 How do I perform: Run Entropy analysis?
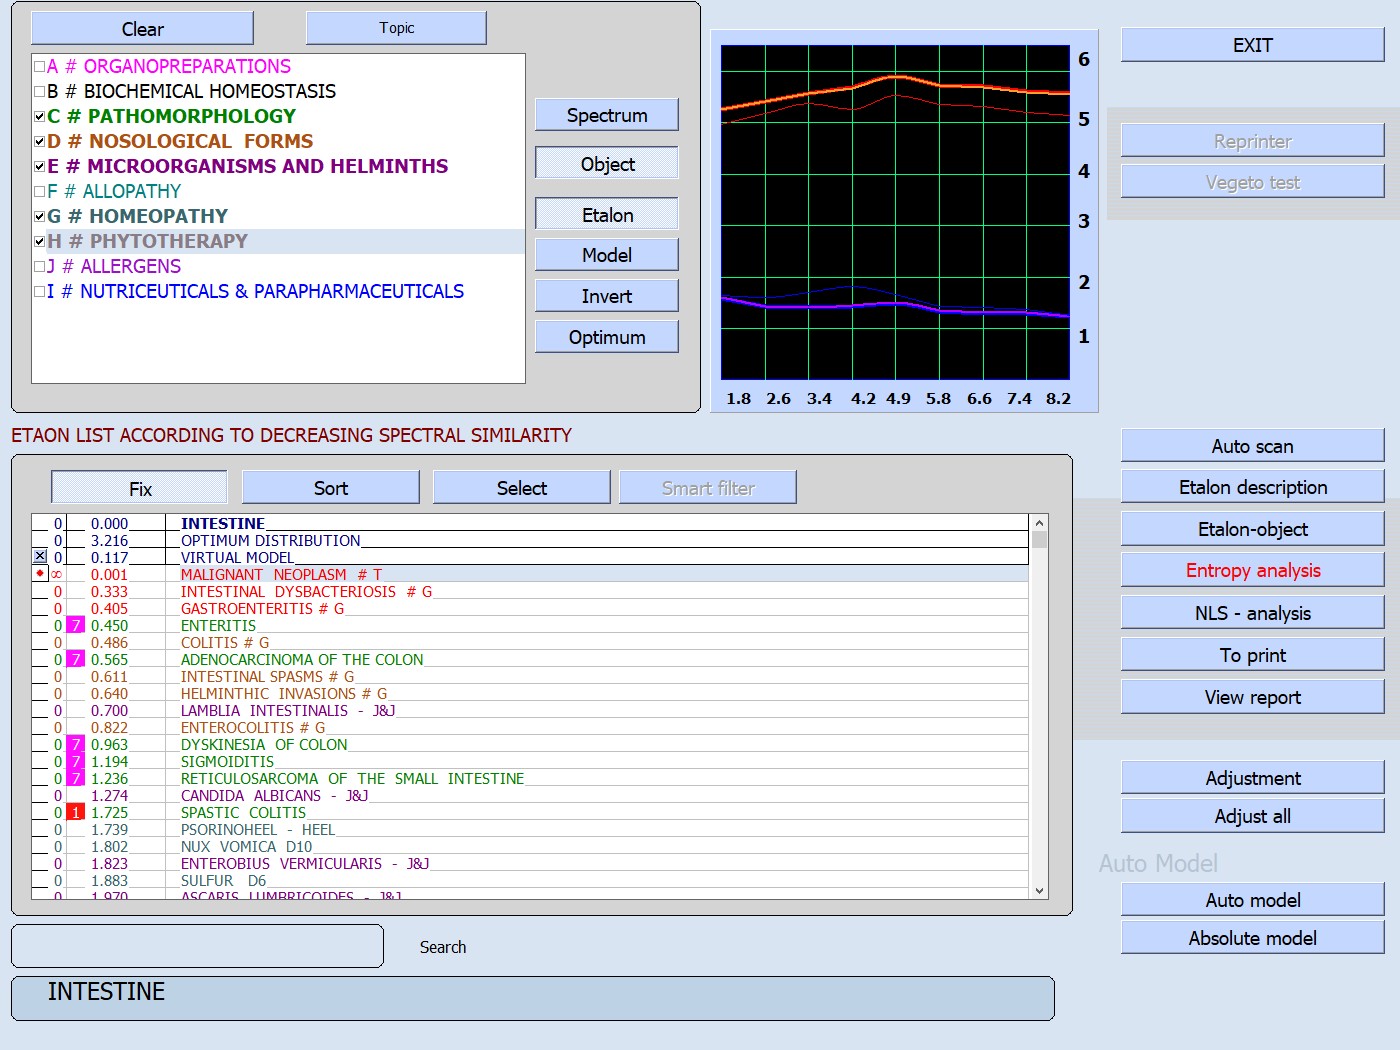1252,570
